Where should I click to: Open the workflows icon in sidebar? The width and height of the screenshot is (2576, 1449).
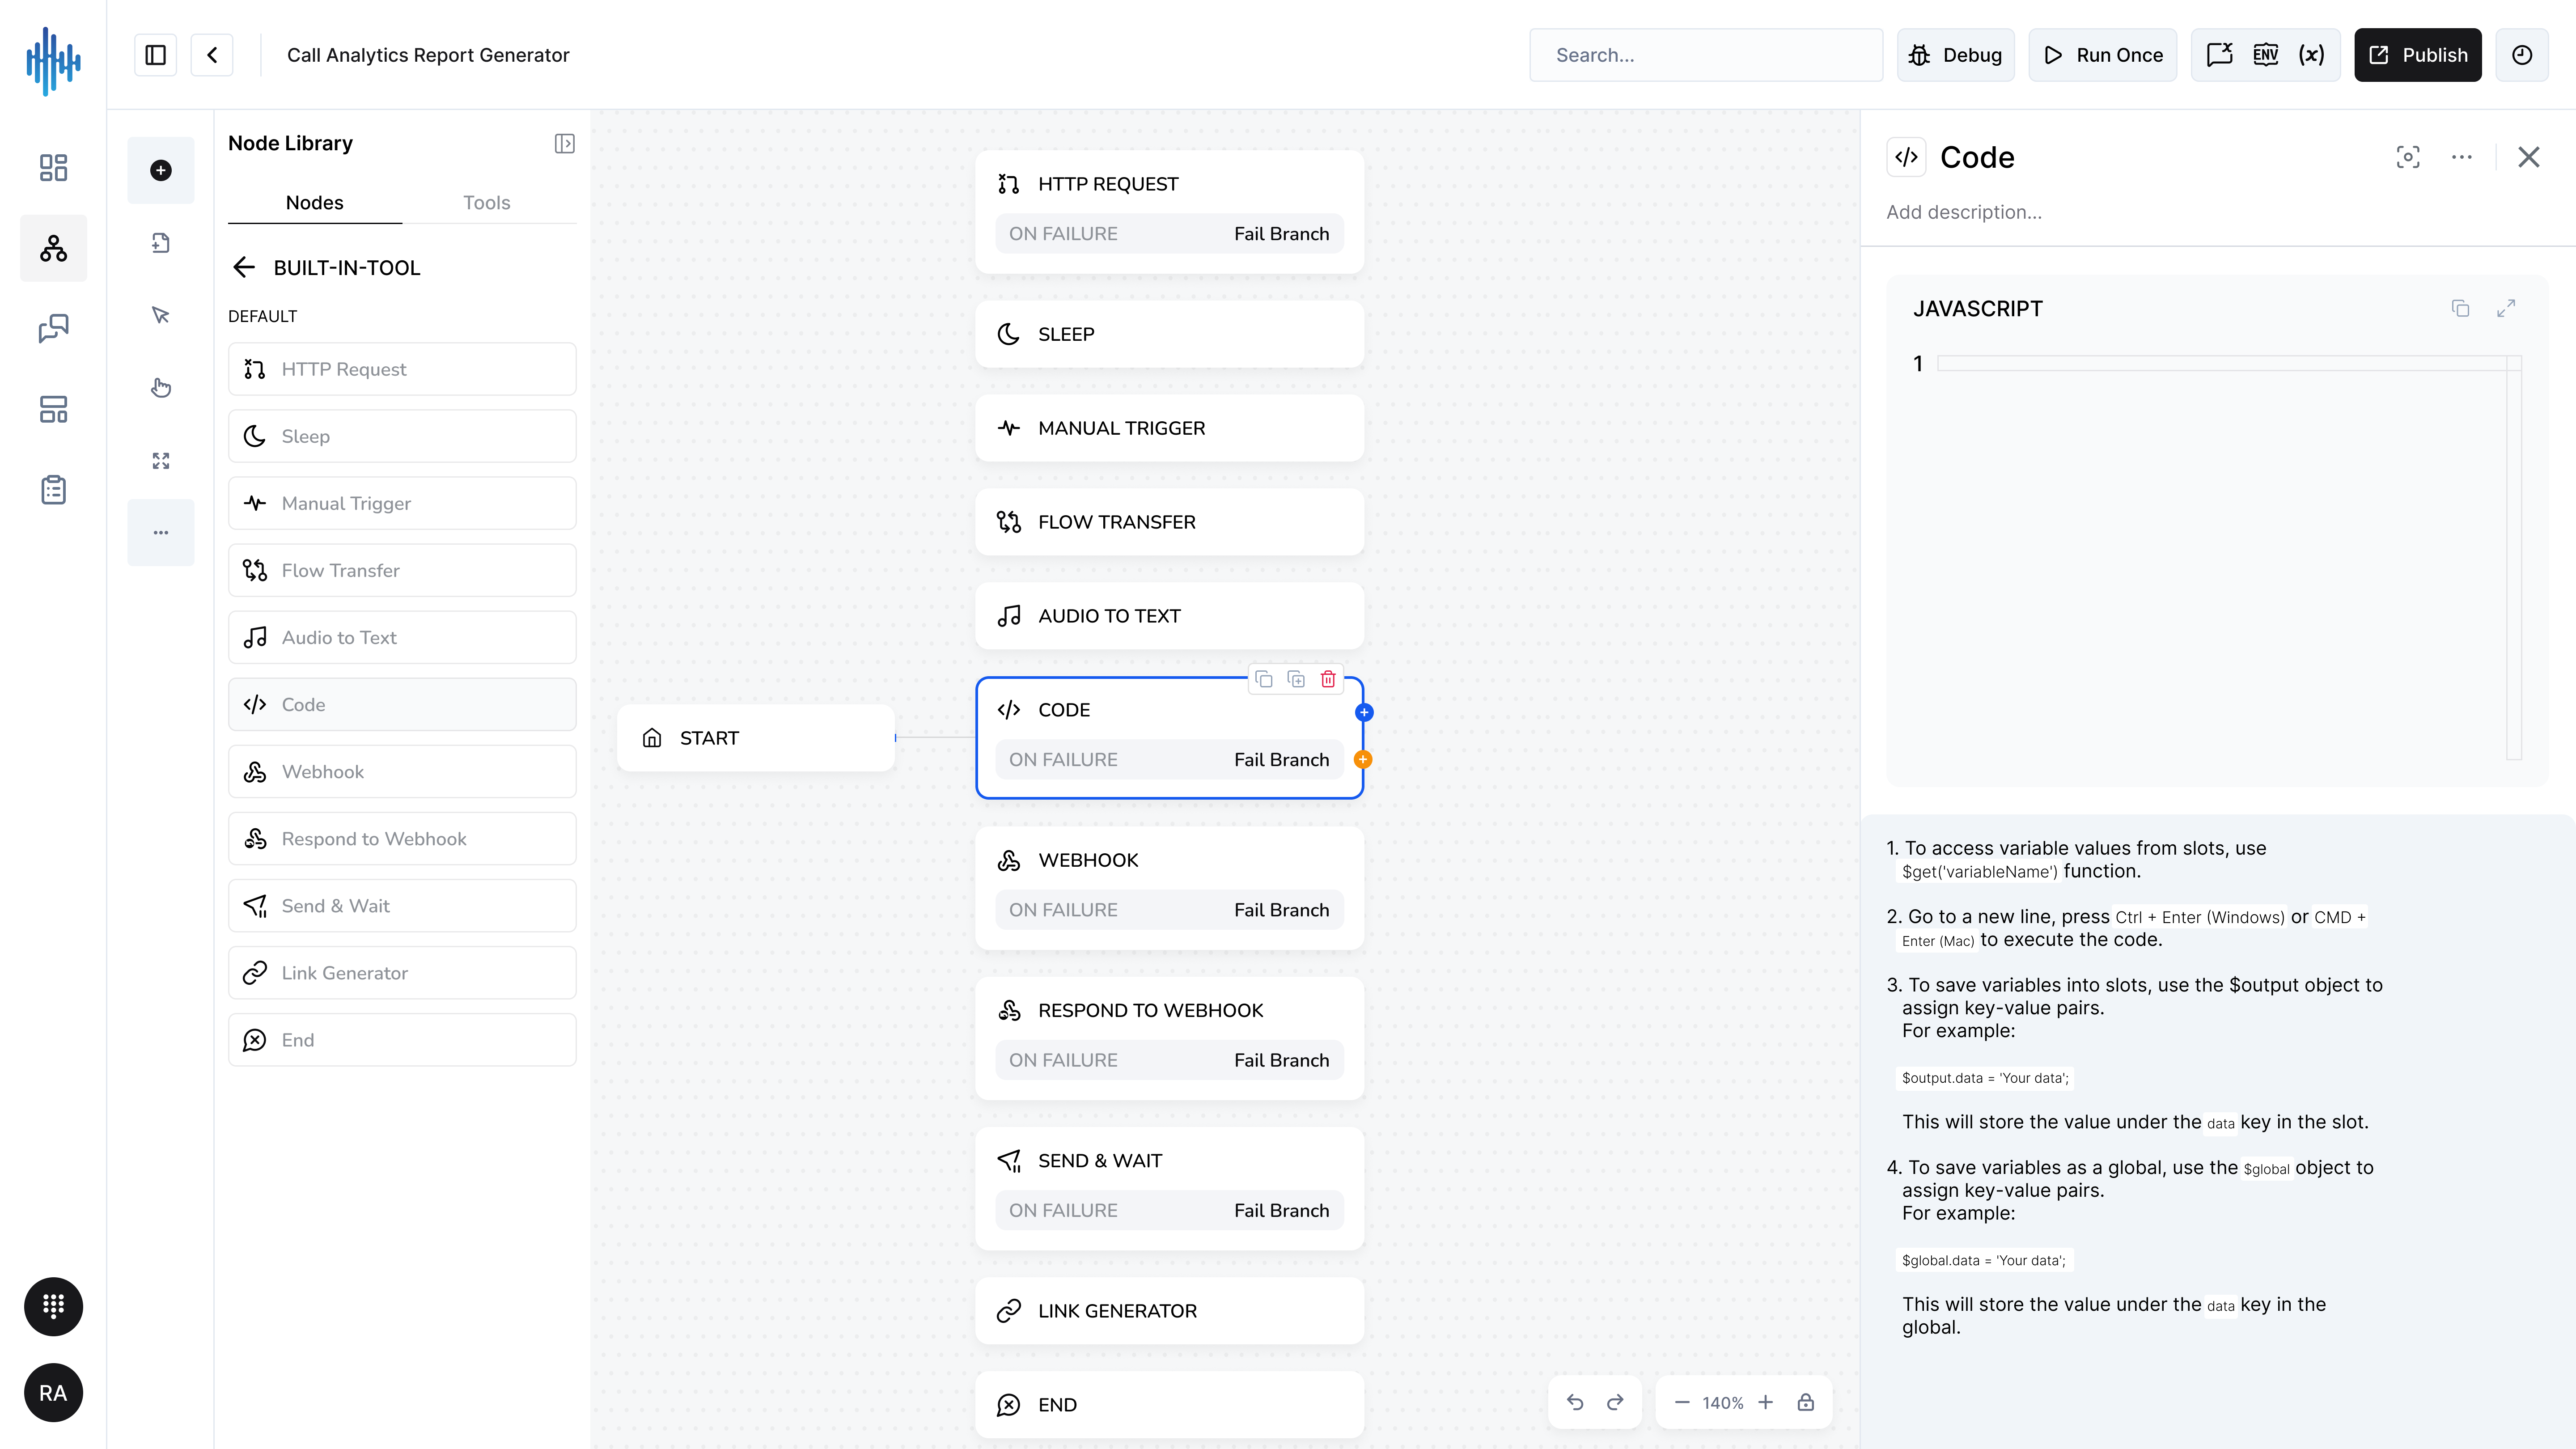pyautogui.click(x=53, y=248)
